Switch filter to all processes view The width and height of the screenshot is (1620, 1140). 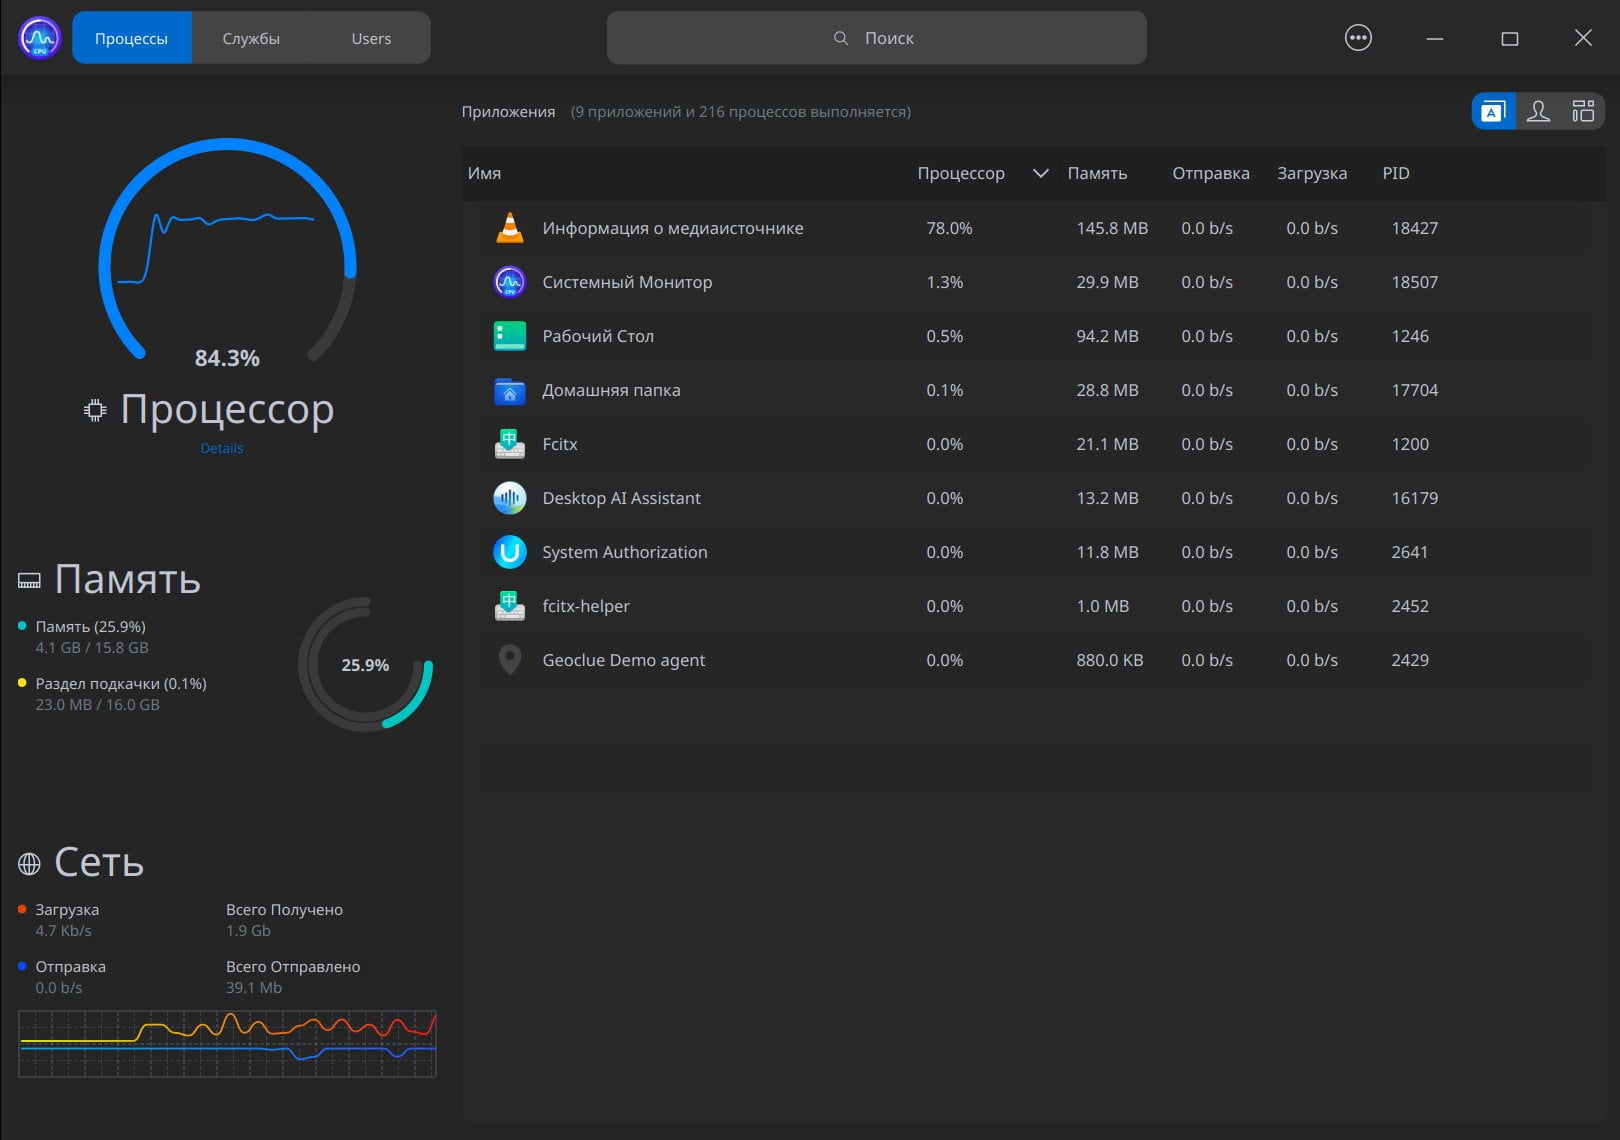(x=1583, y=111)
